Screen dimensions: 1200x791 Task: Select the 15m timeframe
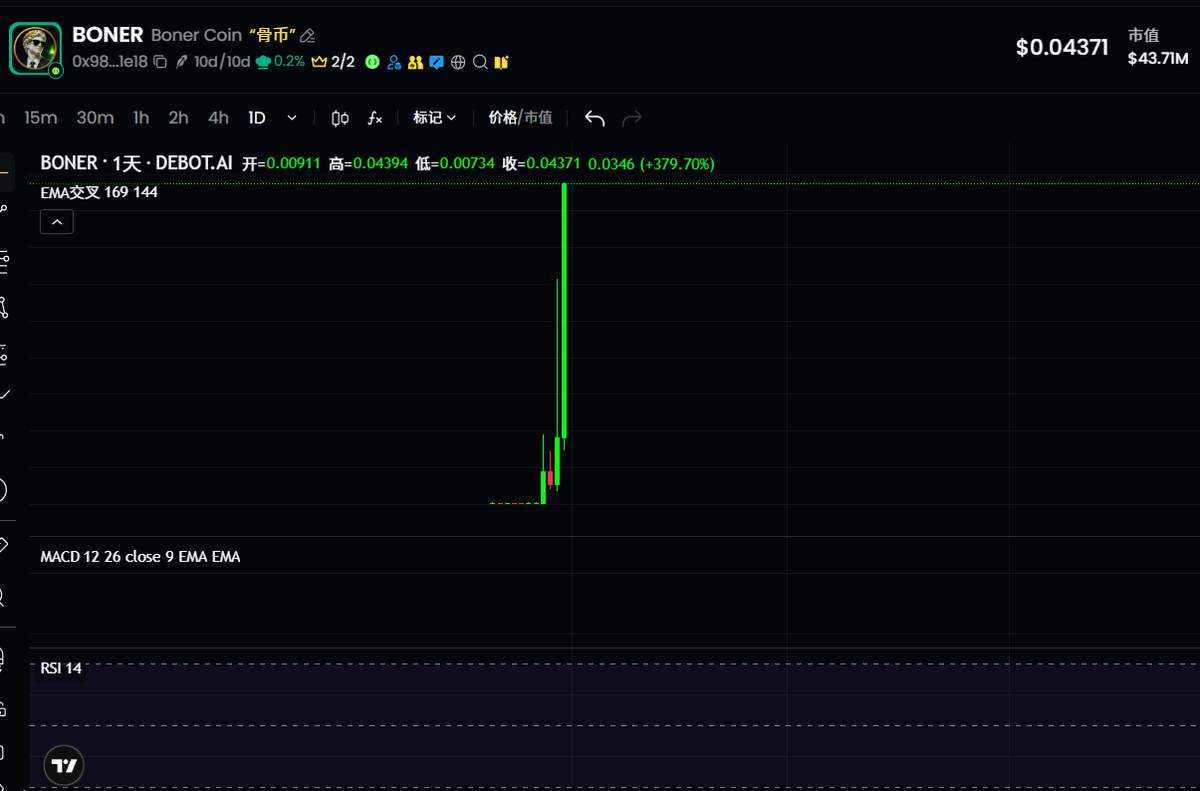pos(40,118)
